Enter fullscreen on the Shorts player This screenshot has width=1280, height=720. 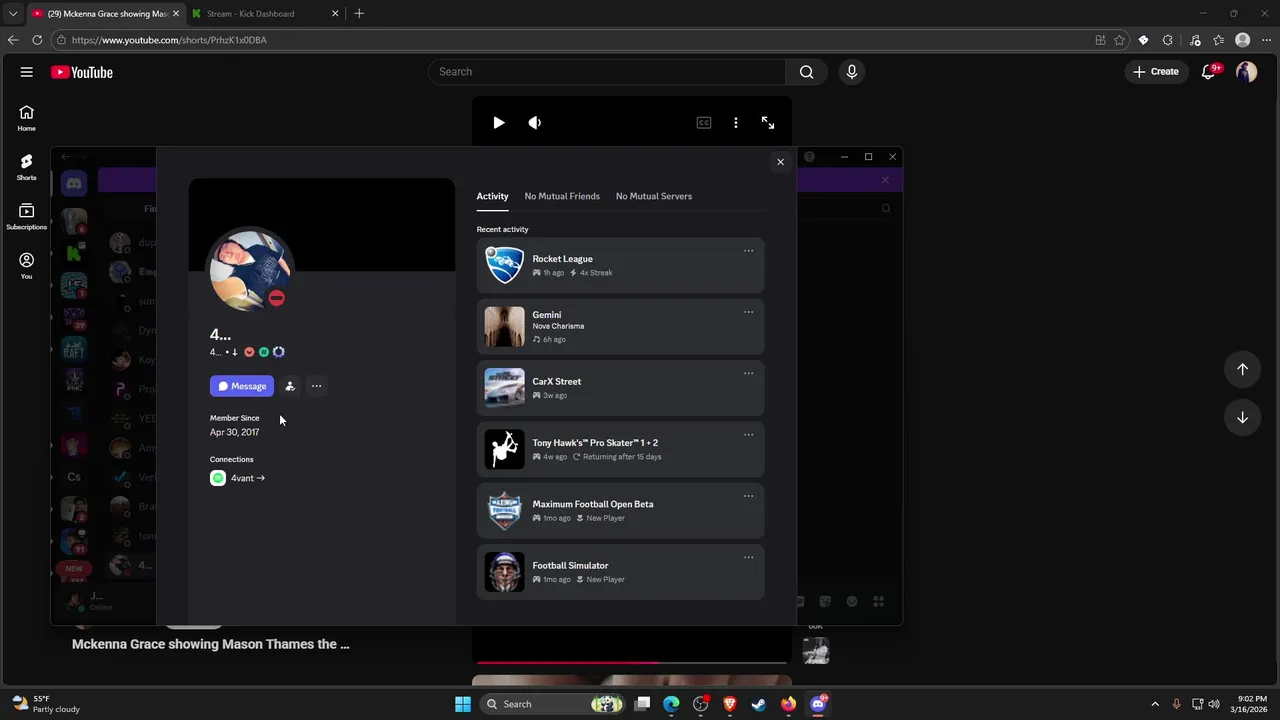[x=768, y=122]
